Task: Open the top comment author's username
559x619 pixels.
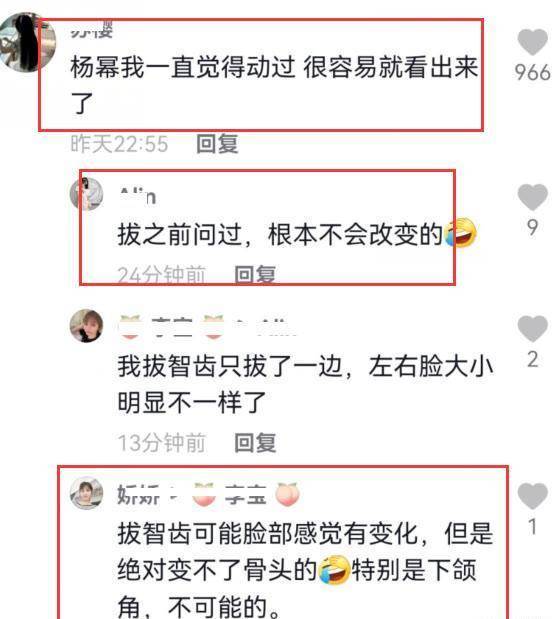Action: (92, 30)
